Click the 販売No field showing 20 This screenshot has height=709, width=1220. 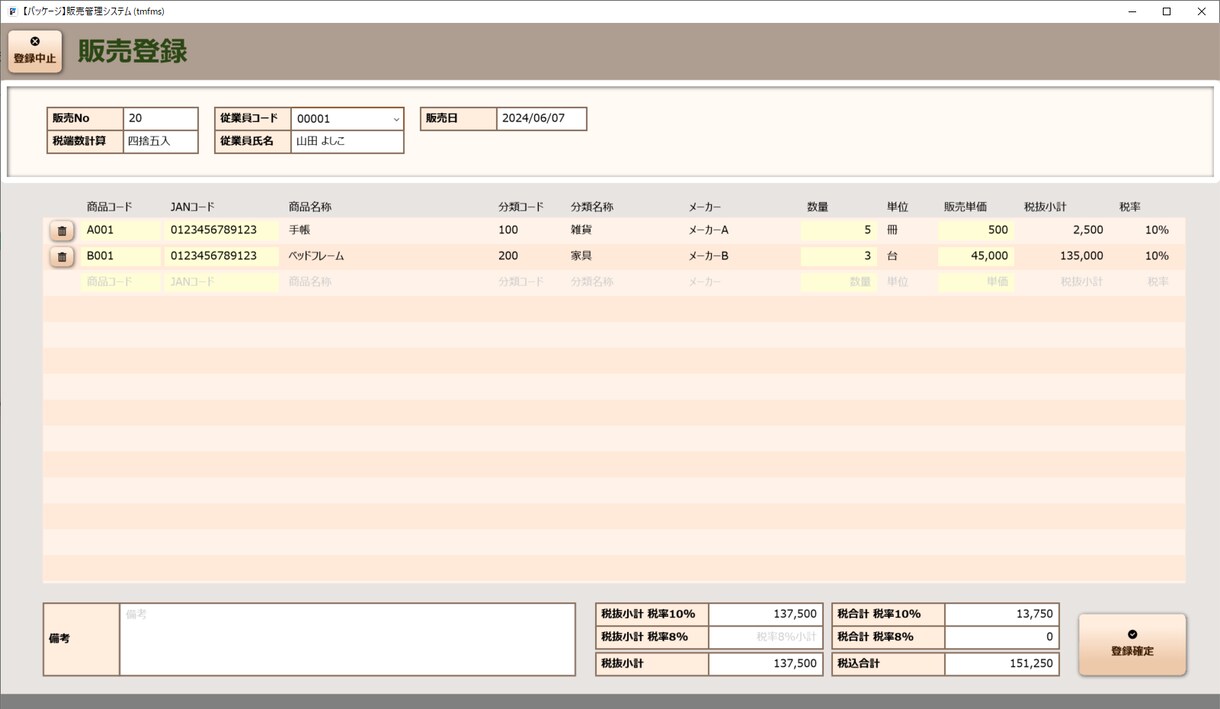(161, 118)
